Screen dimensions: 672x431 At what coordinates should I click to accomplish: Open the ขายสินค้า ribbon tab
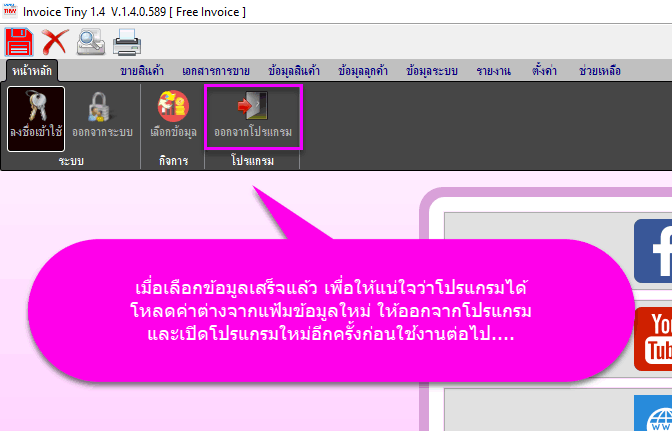click(x=142, y=71)
